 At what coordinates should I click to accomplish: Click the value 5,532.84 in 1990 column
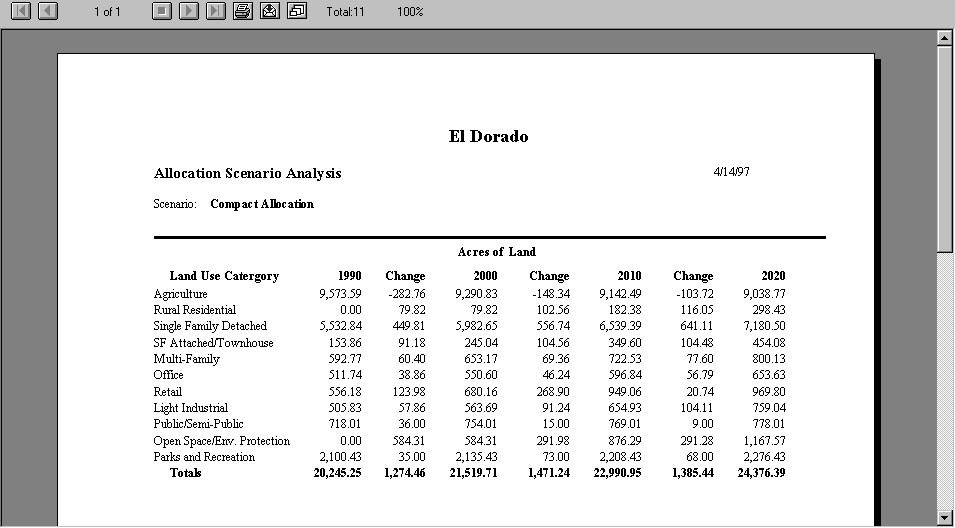(x=340, y=326)
